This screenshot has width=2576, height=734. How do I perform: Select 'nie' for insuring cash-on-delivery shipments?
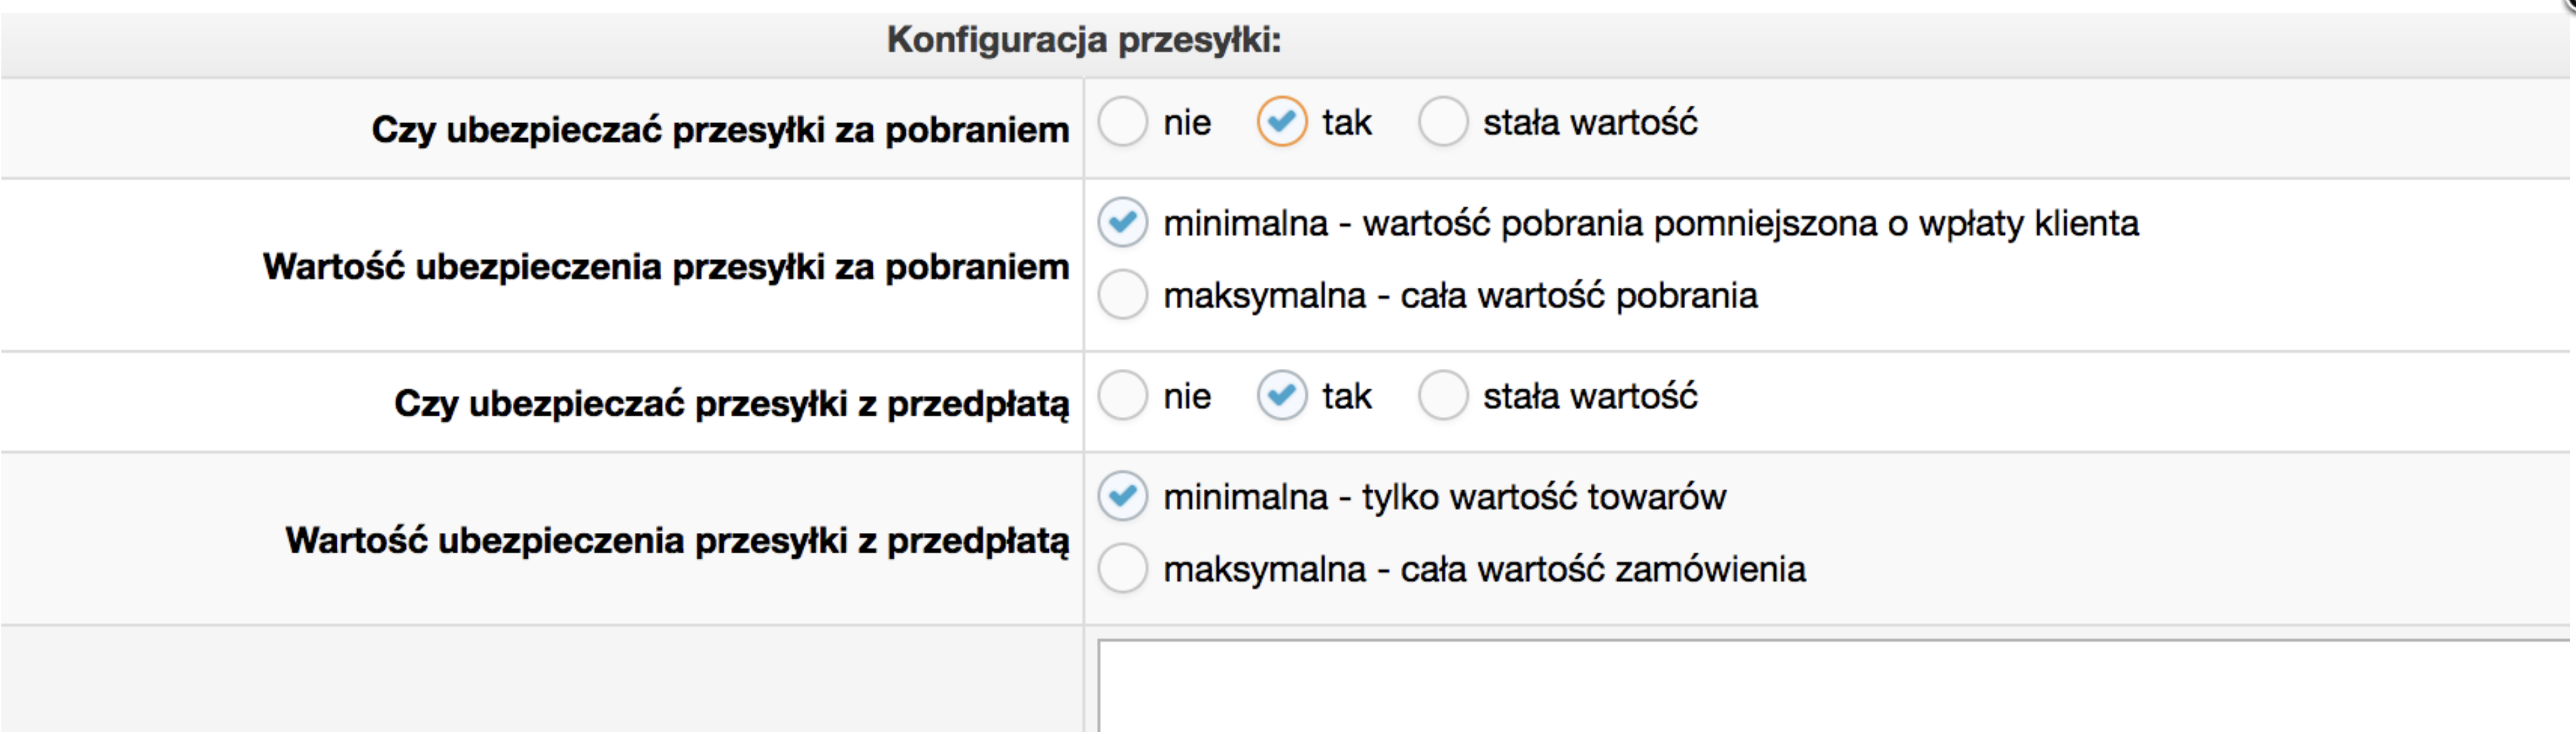1123,123
